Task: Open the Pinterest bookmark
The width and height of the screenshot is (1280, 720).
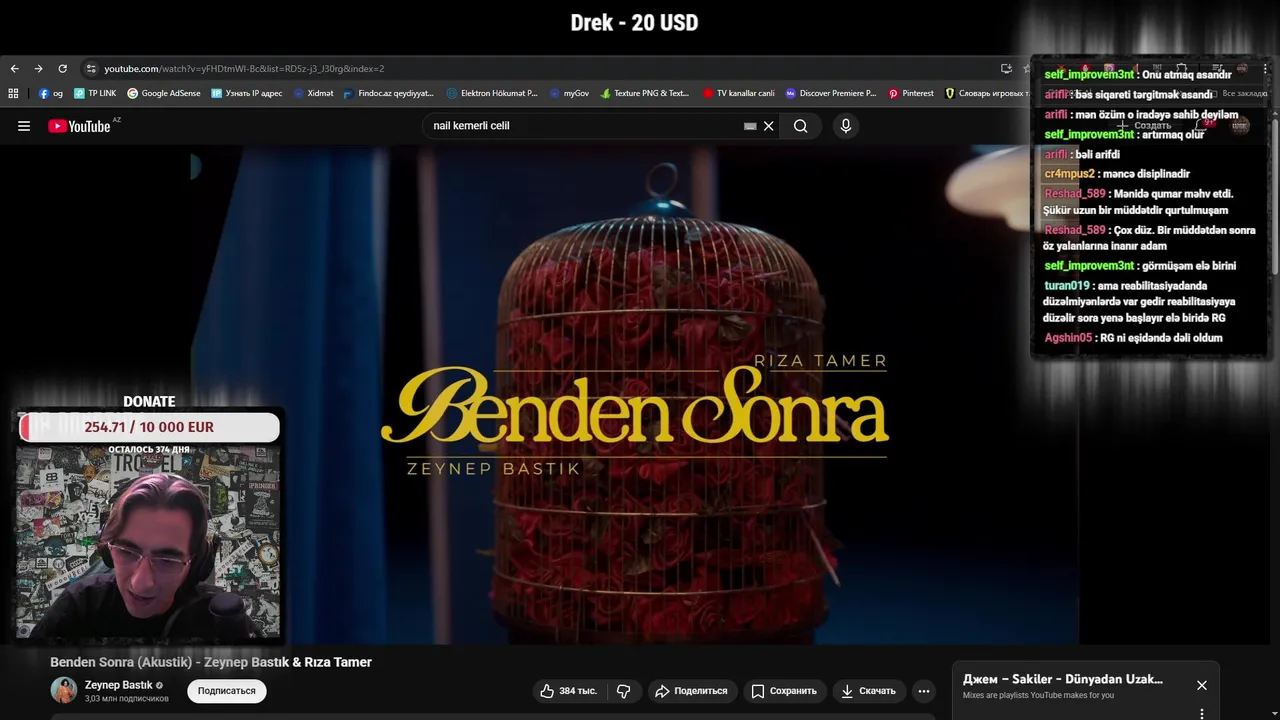Action: coord(911,93)
